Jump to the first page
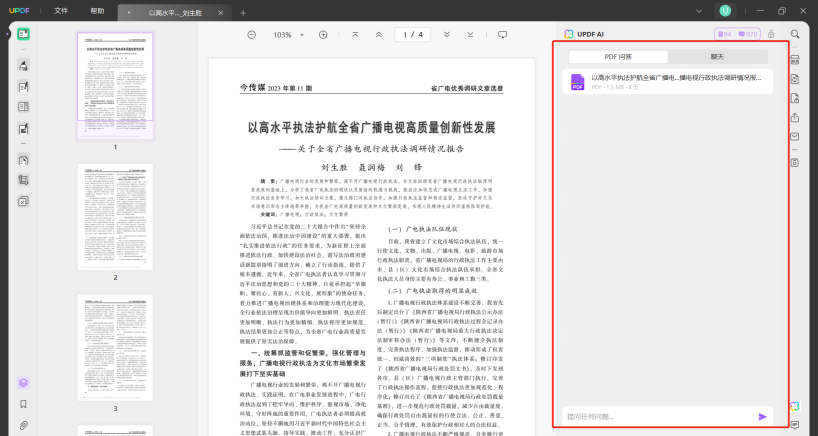The image size is (818, 436). 355,35
